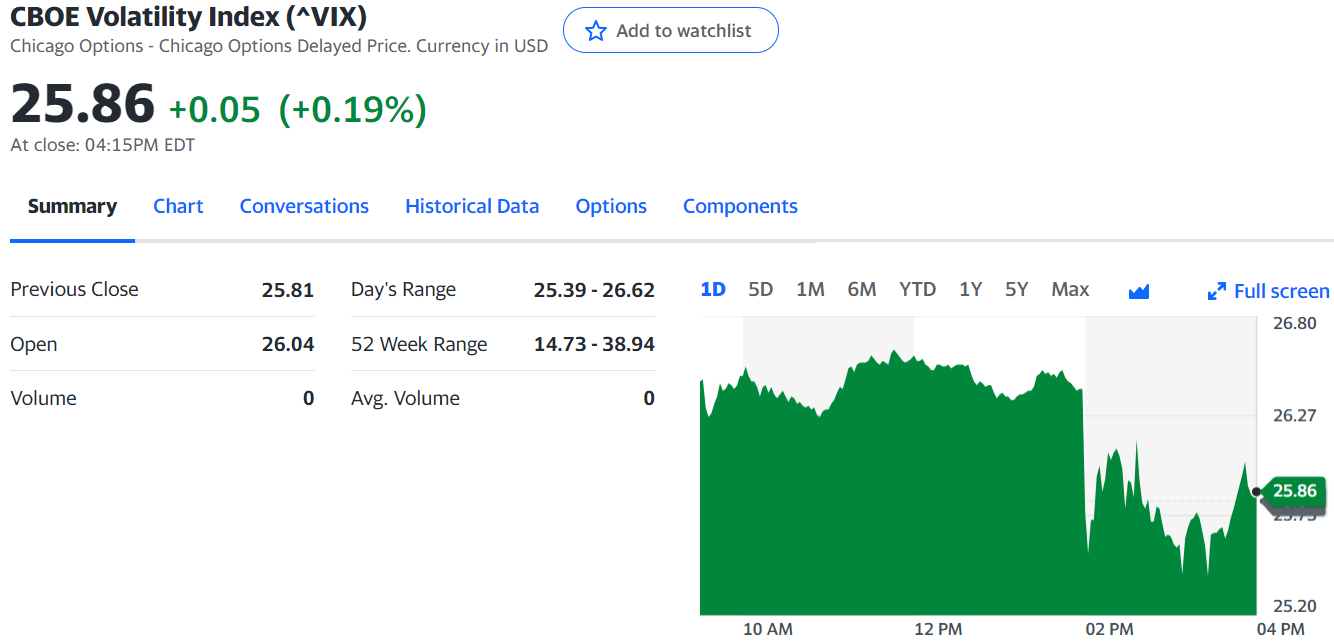Viewport: 1334px width, 641px height.
Task: Click the 26.04 open value
Action: (x=288, y=344)
